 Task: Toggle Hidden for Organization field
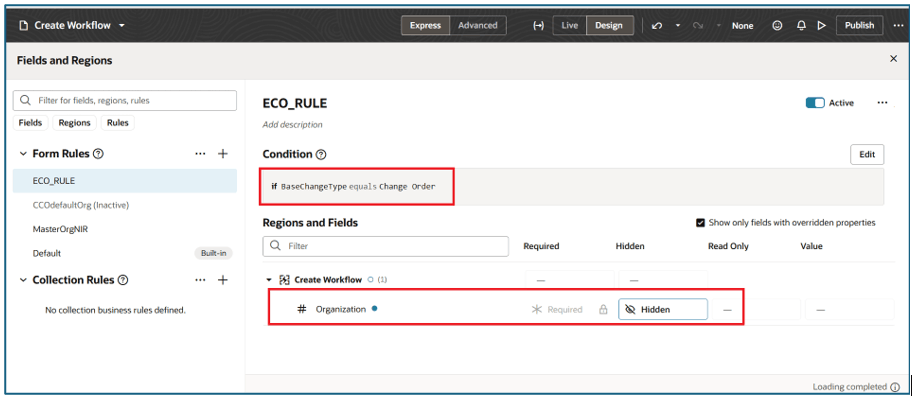tap(663, 310)
